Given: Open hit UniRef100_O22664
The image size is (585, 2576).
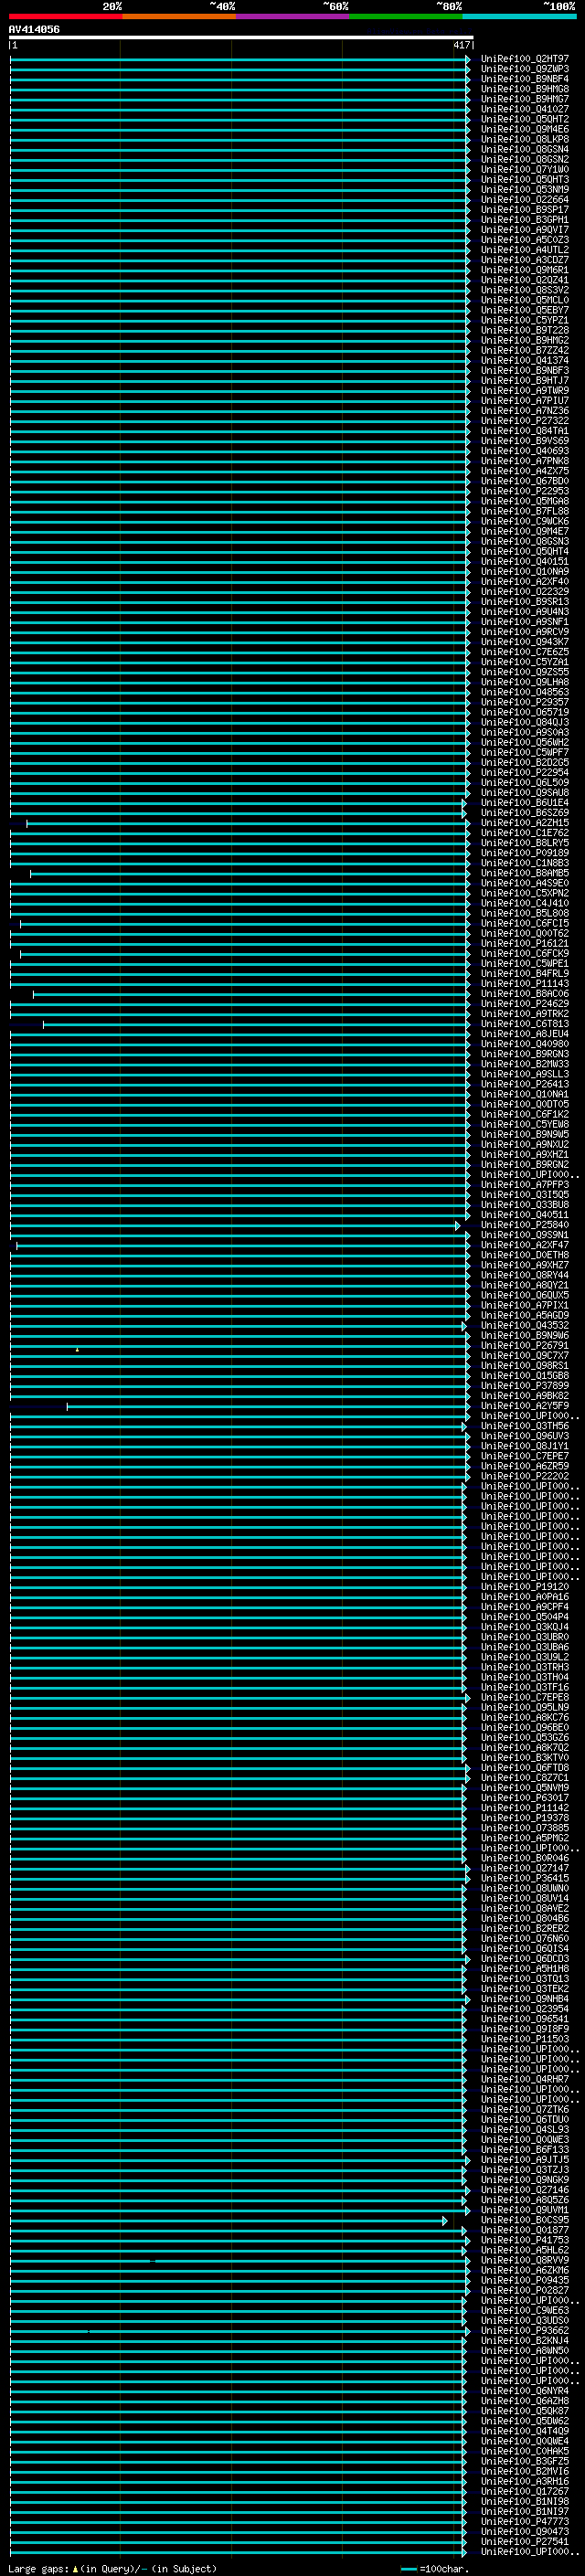Looking at the screenshot, I should pyautogui.click(x=524, y=199).
